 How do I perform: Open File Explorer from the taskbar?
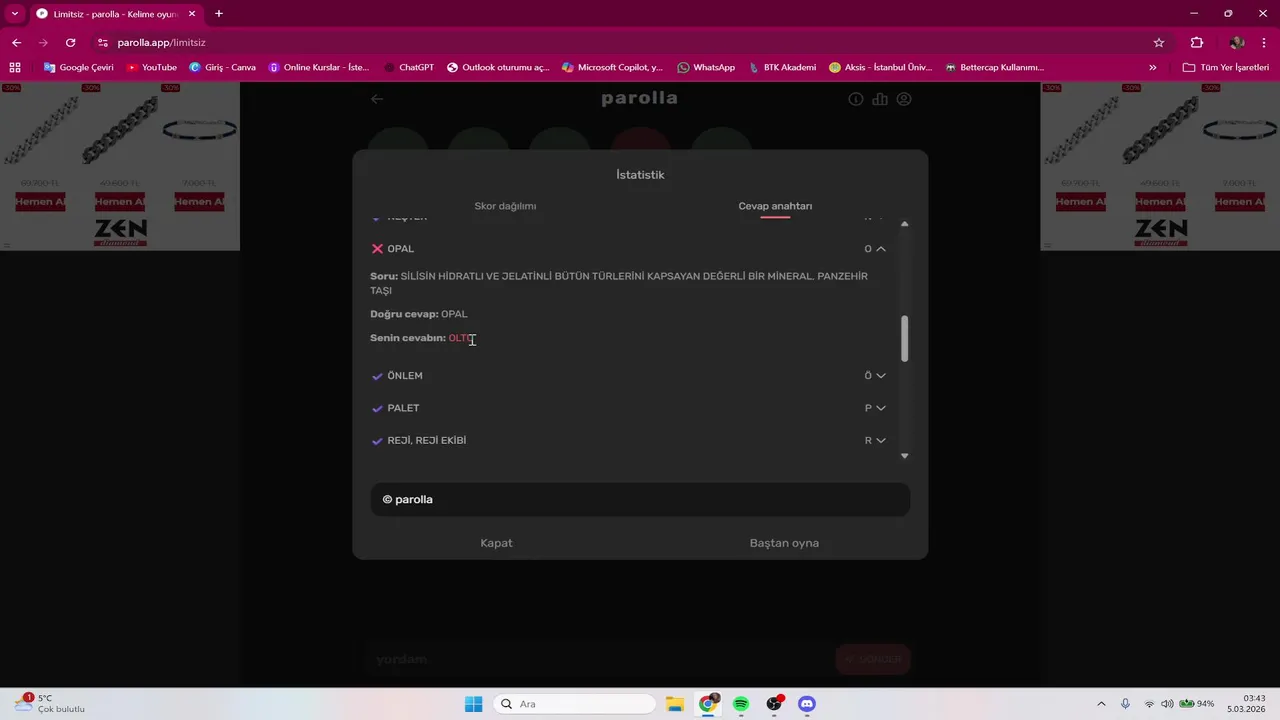pyautogui.click(x=674, y=704)
